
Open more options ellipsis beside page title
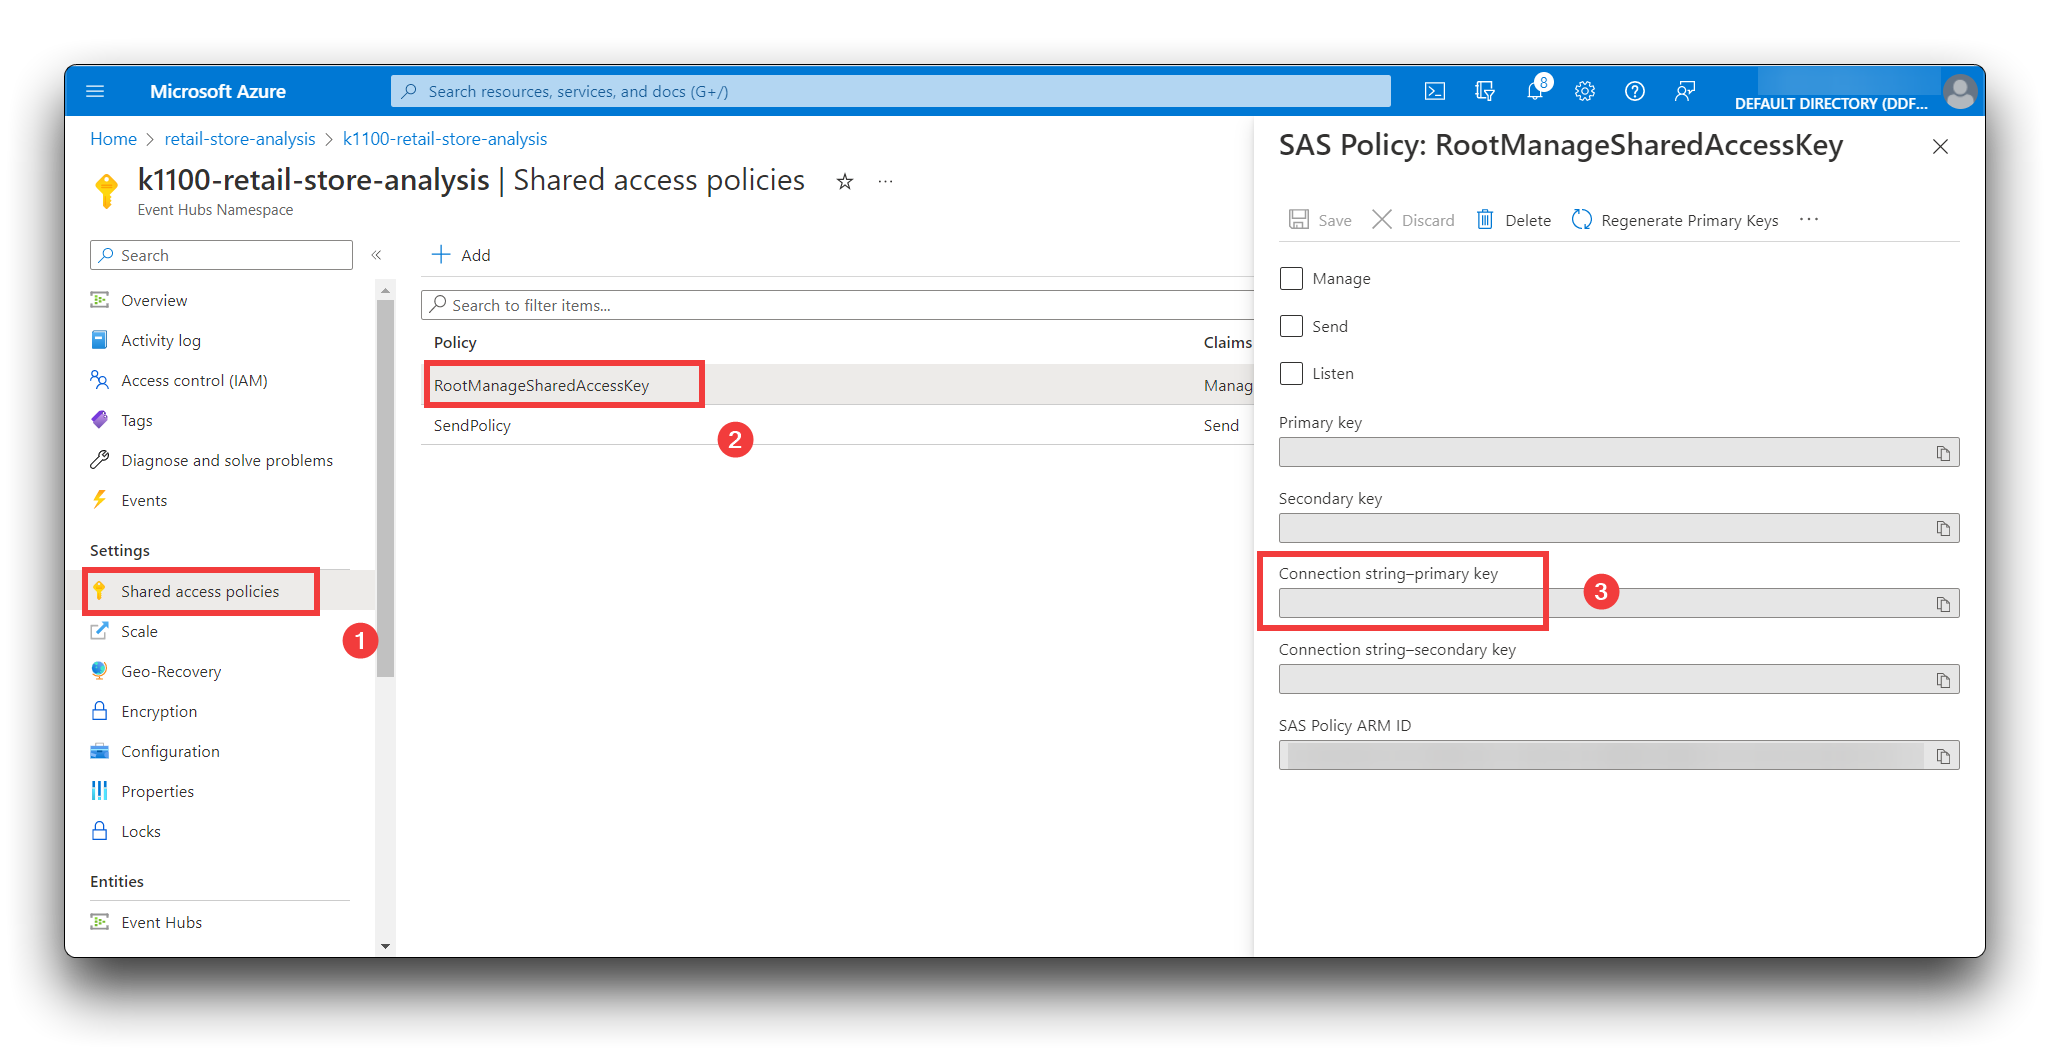[x=885, y=181]
